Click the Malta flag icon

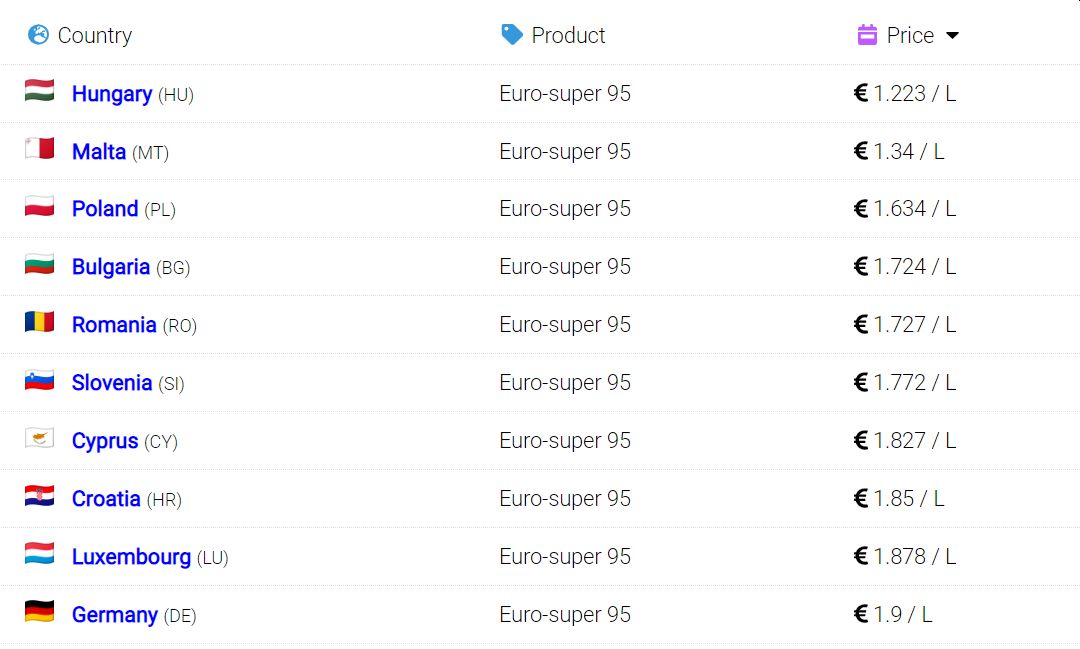tap(39, 149)
